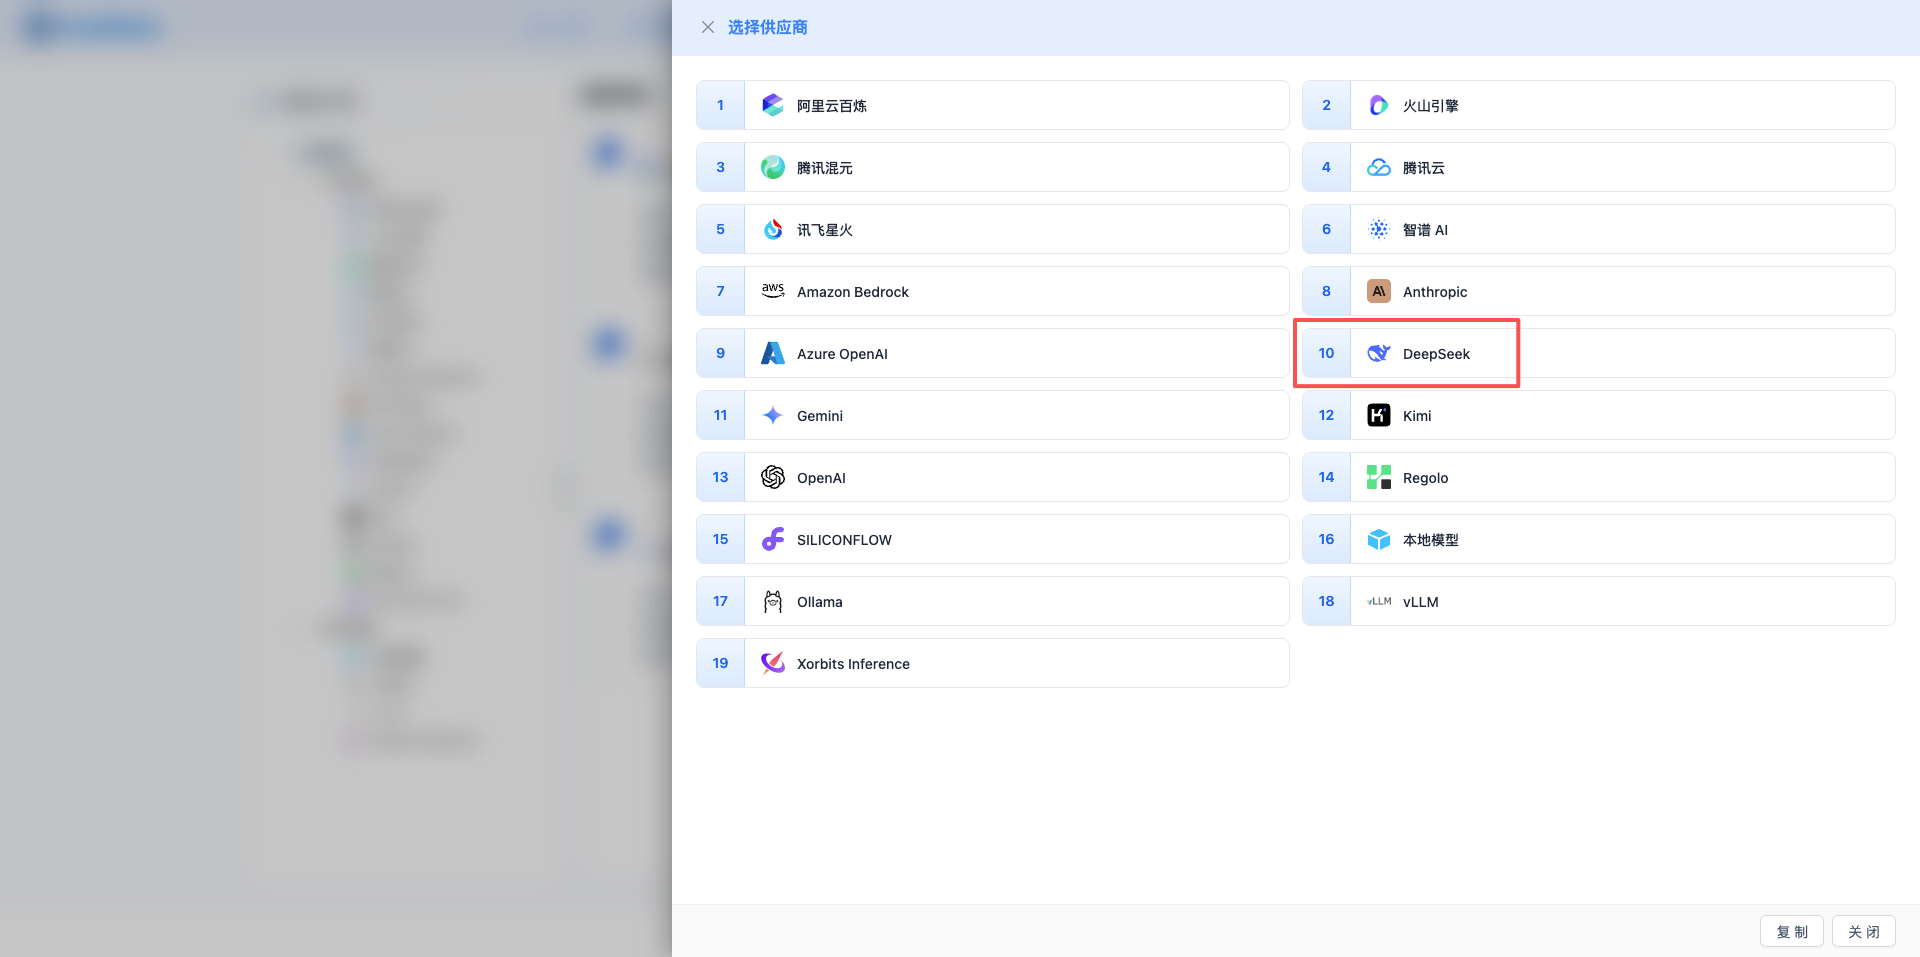Select the SILICONFLOW provider icon
1920x957 pixels.
tap(772, 539)
